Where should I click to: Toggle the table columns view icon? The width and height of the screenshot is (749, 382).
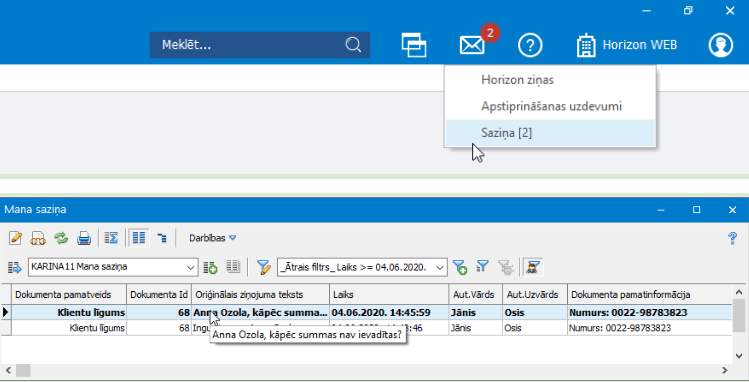139,238
